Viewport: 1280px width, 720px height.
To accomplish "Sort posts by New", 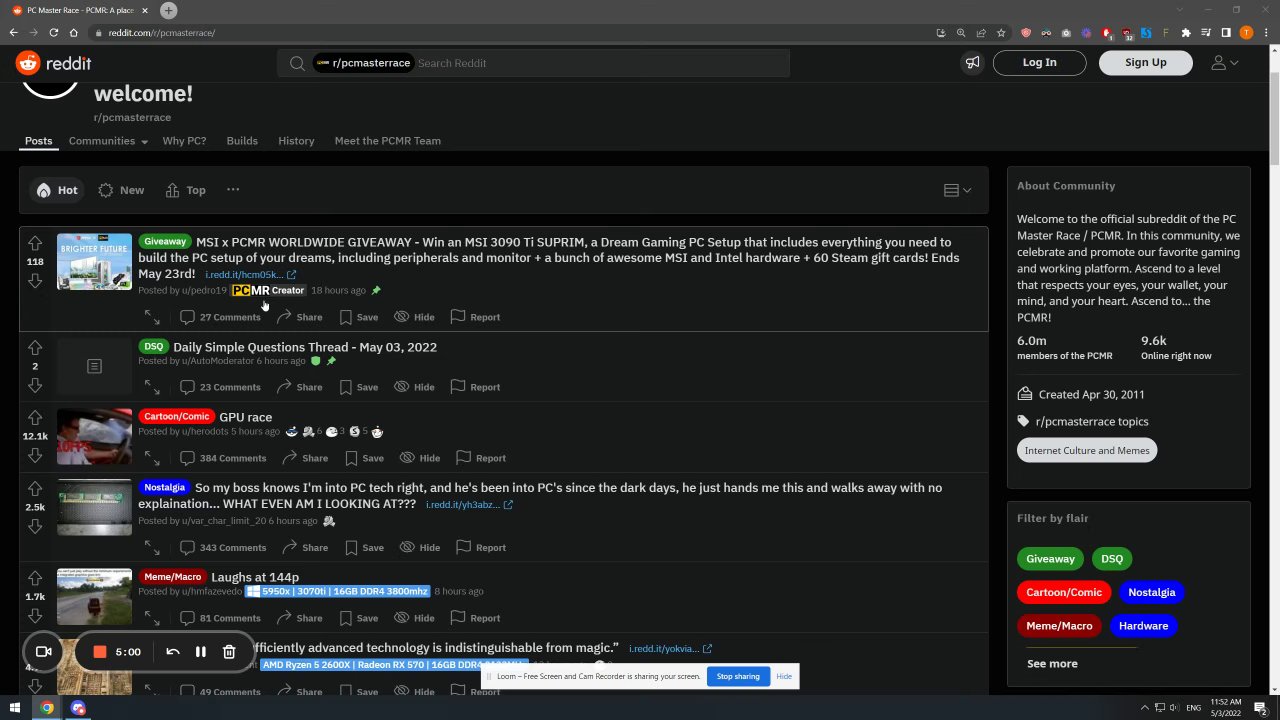I will pos(121,190).
